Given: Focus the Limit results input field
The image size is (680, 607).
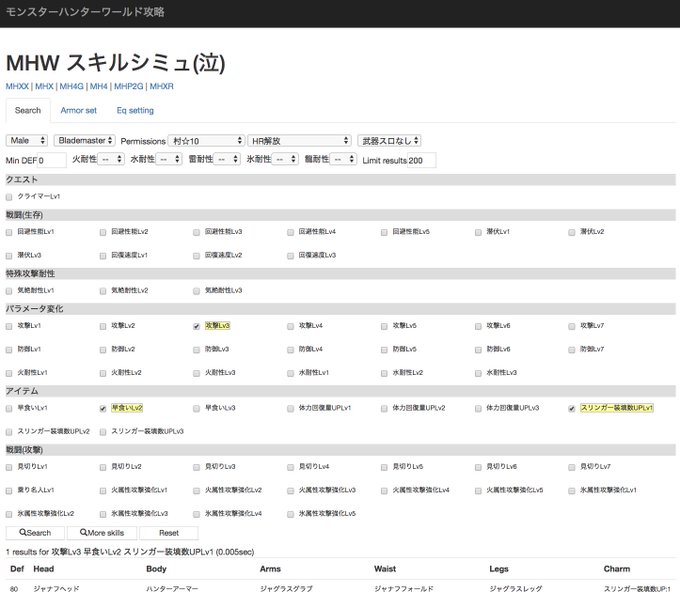Looking at the screenshot, I should click(x=422, y=160).
